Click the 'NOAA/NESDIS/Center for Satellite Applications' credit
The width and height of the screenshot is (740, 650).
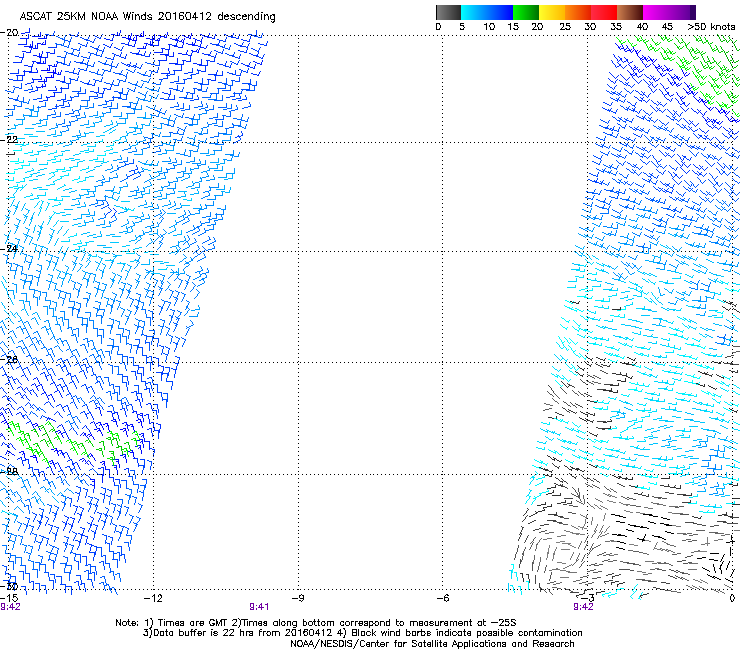tap(432, 644)
